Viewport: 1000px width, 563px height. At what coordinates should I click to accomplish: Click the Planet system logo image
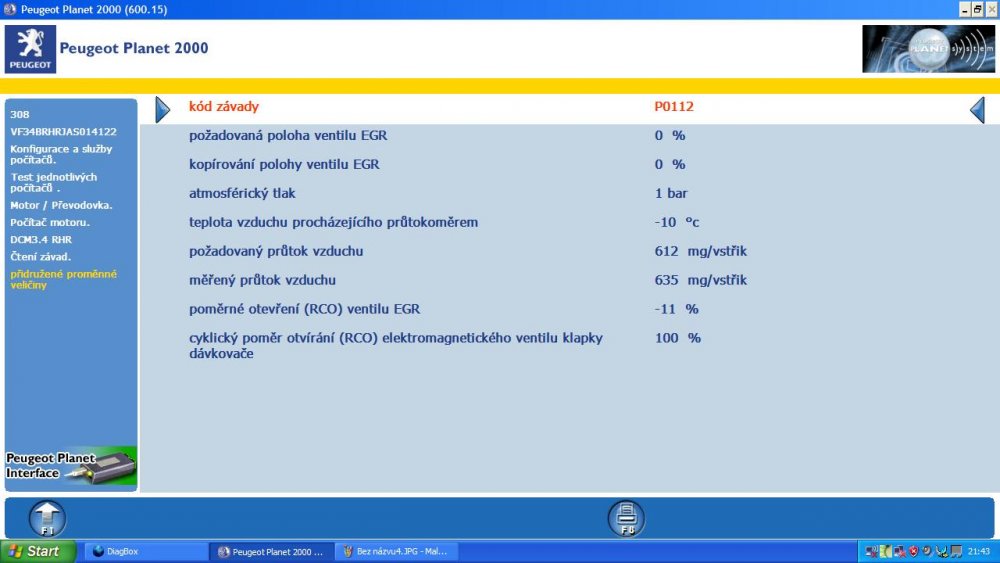[928, 49]
